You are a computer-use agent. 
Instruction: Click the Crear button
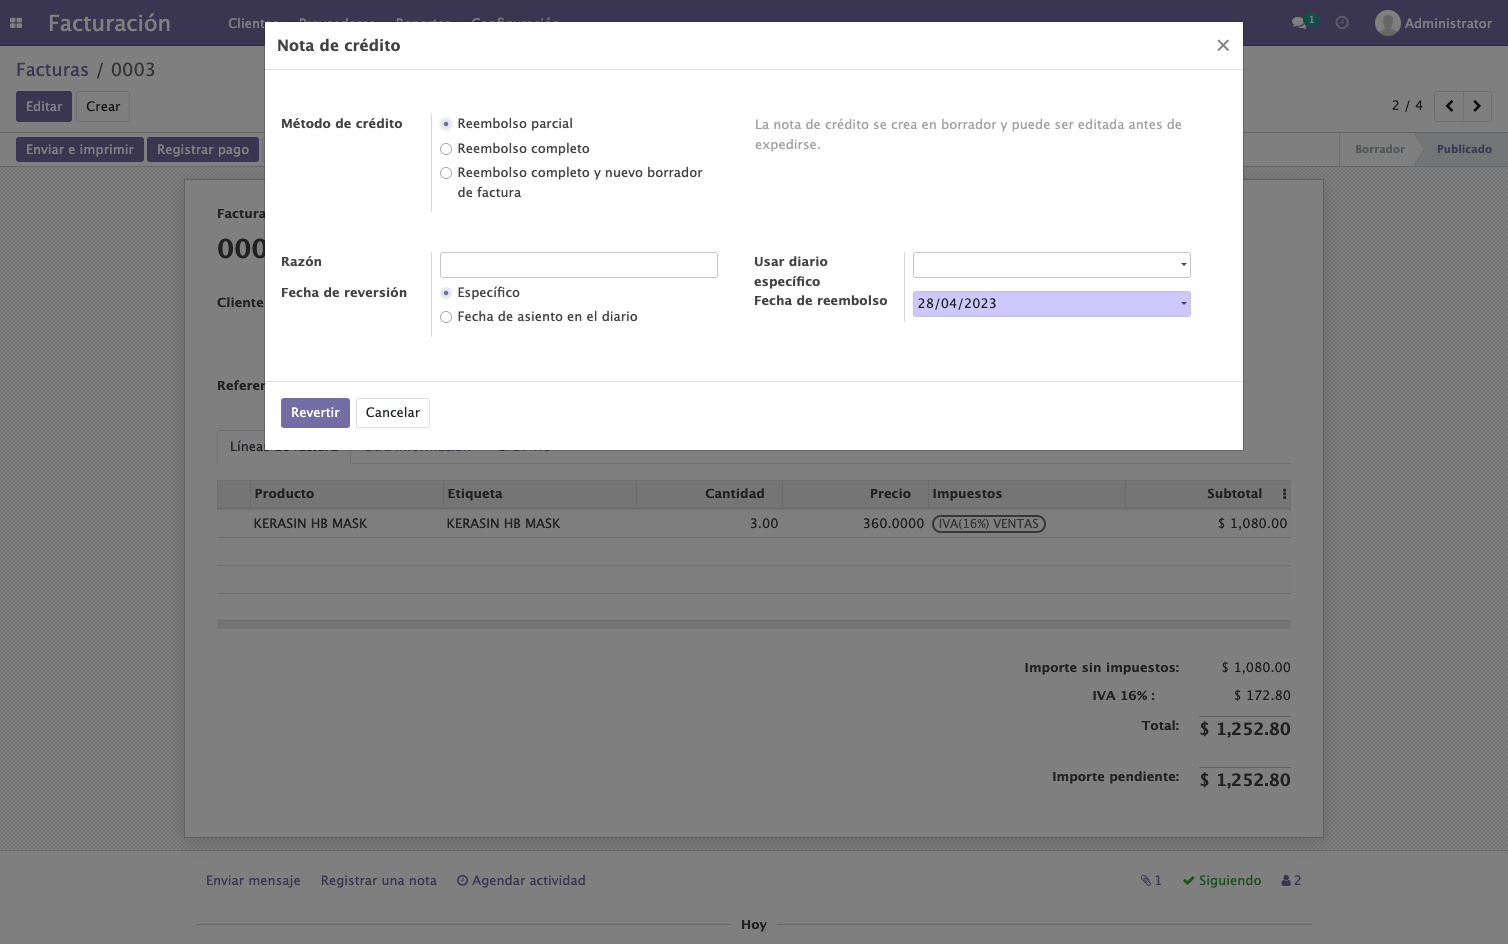103,107
